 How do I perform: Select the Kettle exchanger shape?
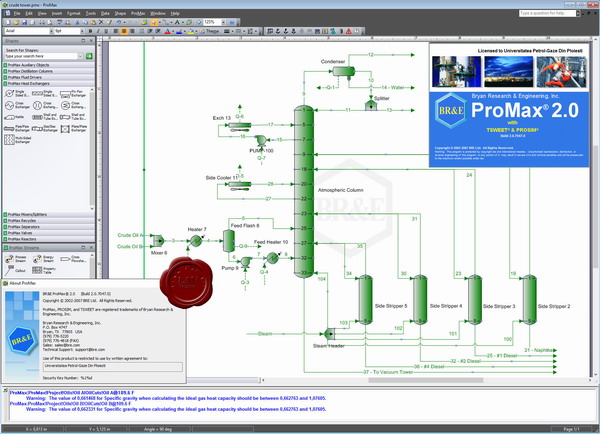click(x=14, y=117)
